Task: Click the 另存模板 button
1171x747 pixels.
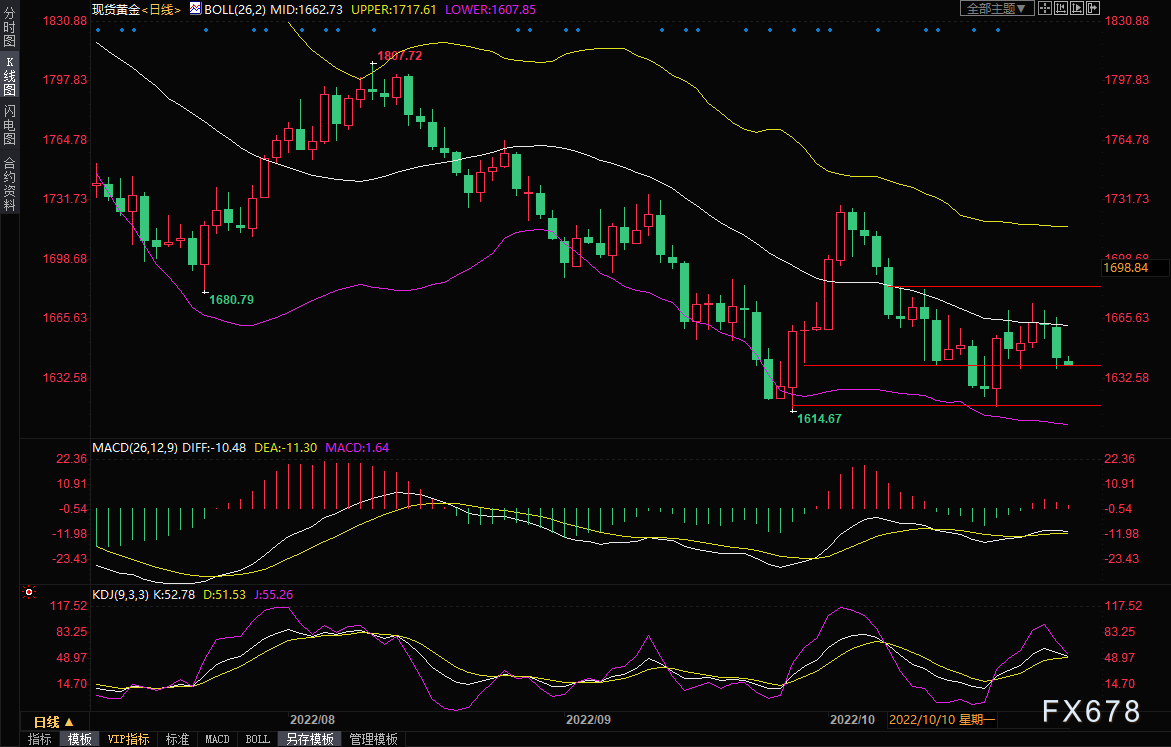Action: coord(310,739)
